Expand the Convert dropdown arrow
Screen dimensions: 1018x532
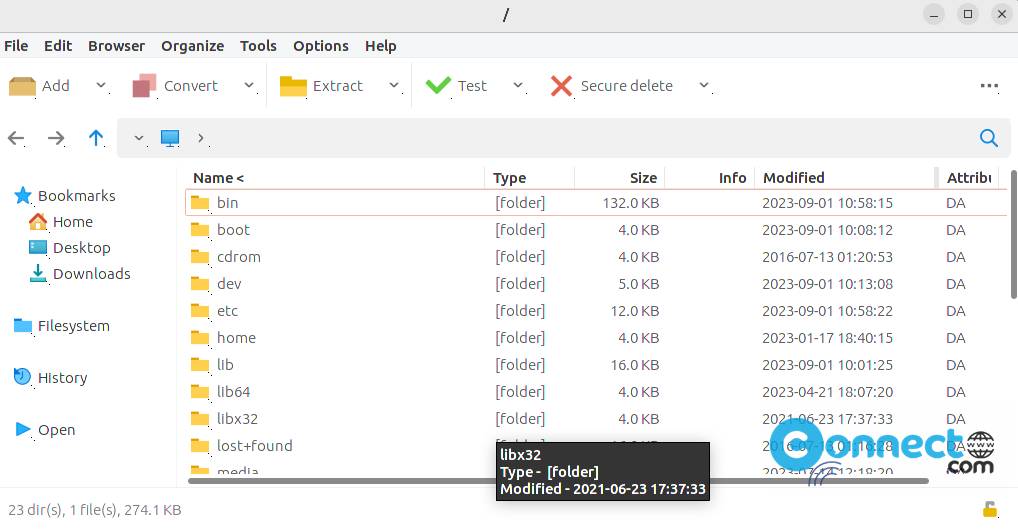pyautogui.click(x=249, y=85)
